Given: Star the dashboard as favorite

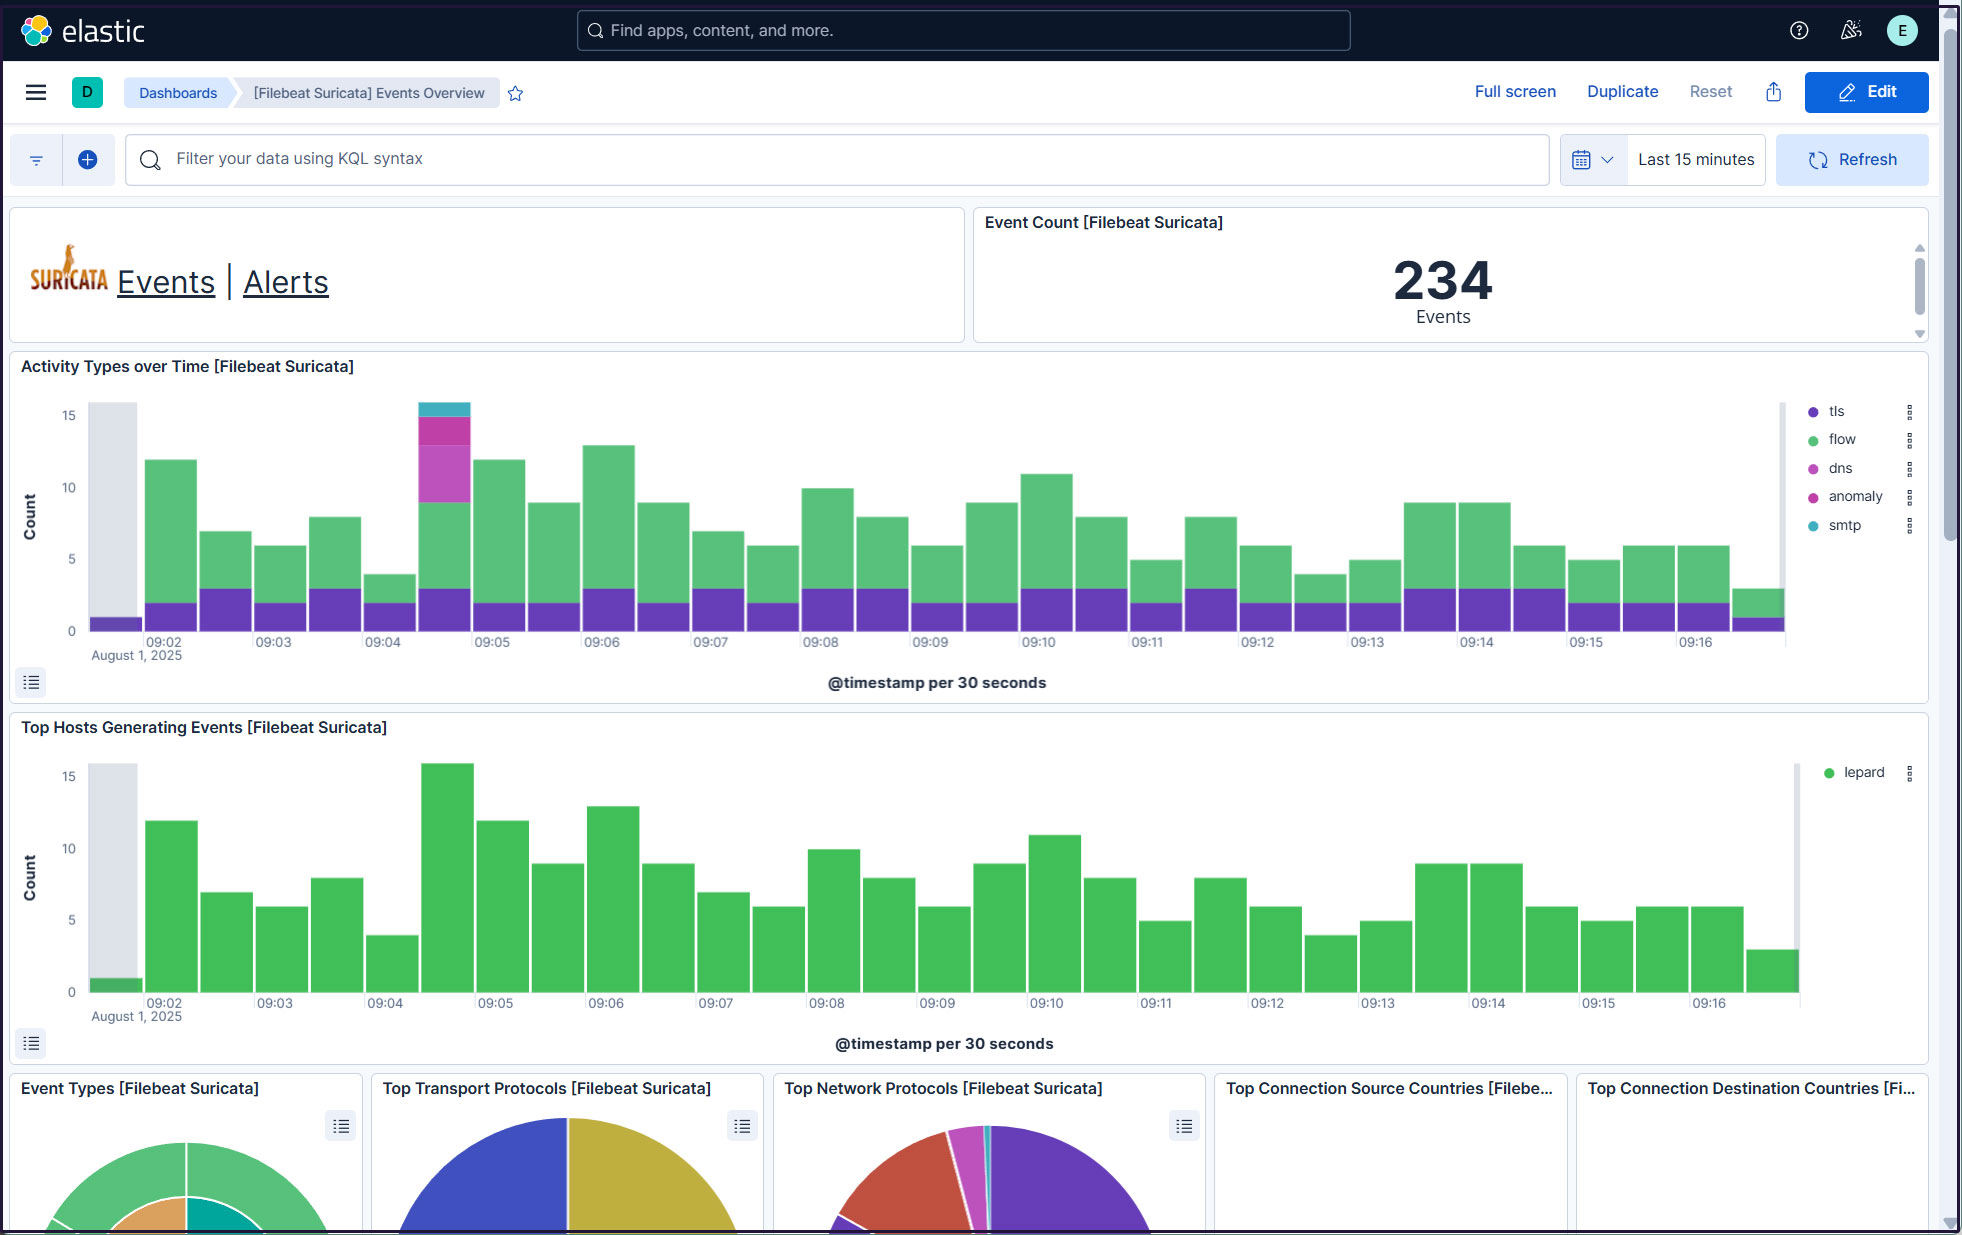Looking at the screenshot, I should [515, 93].
